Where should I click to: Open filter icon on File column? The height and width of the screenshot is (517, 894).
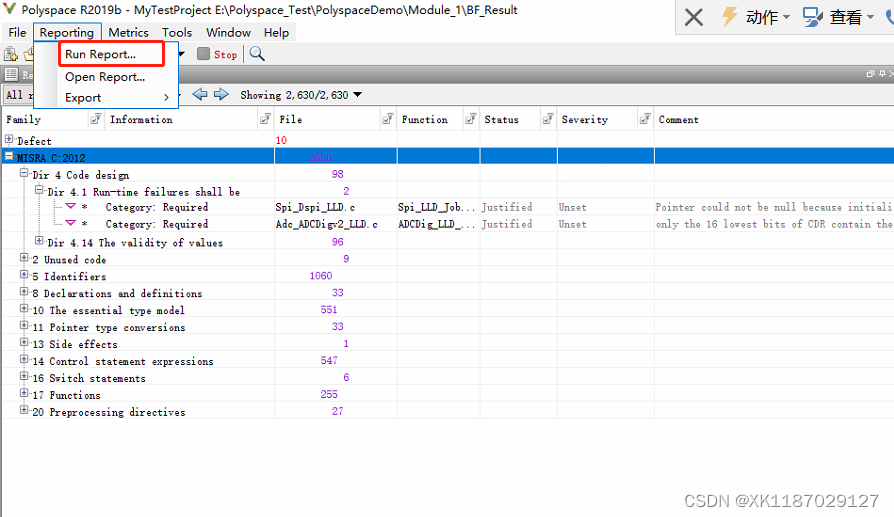[388, 119]
